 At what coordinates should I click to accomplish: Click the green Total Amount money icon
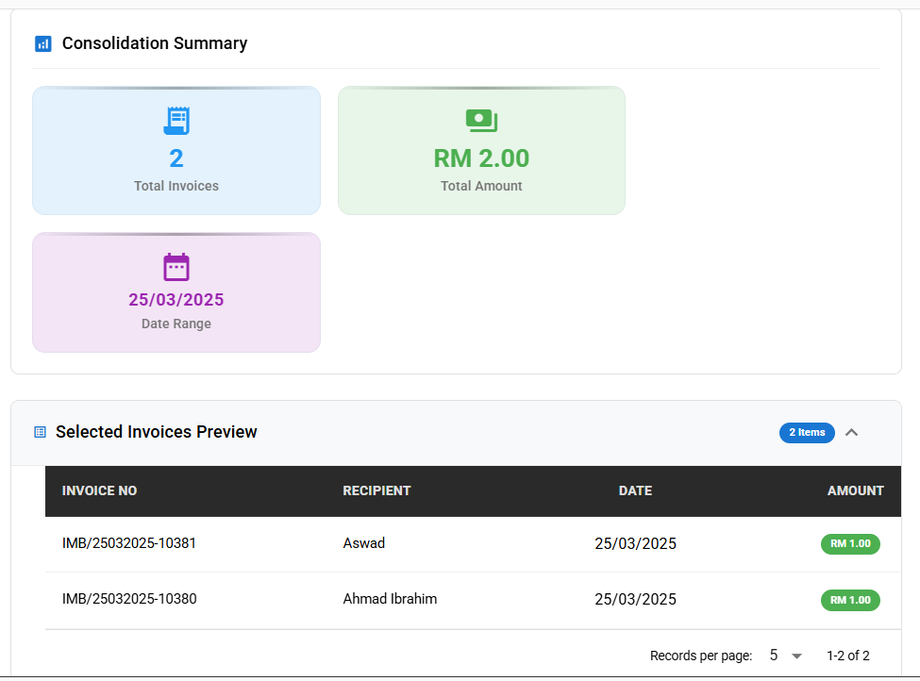pos(481,121)
